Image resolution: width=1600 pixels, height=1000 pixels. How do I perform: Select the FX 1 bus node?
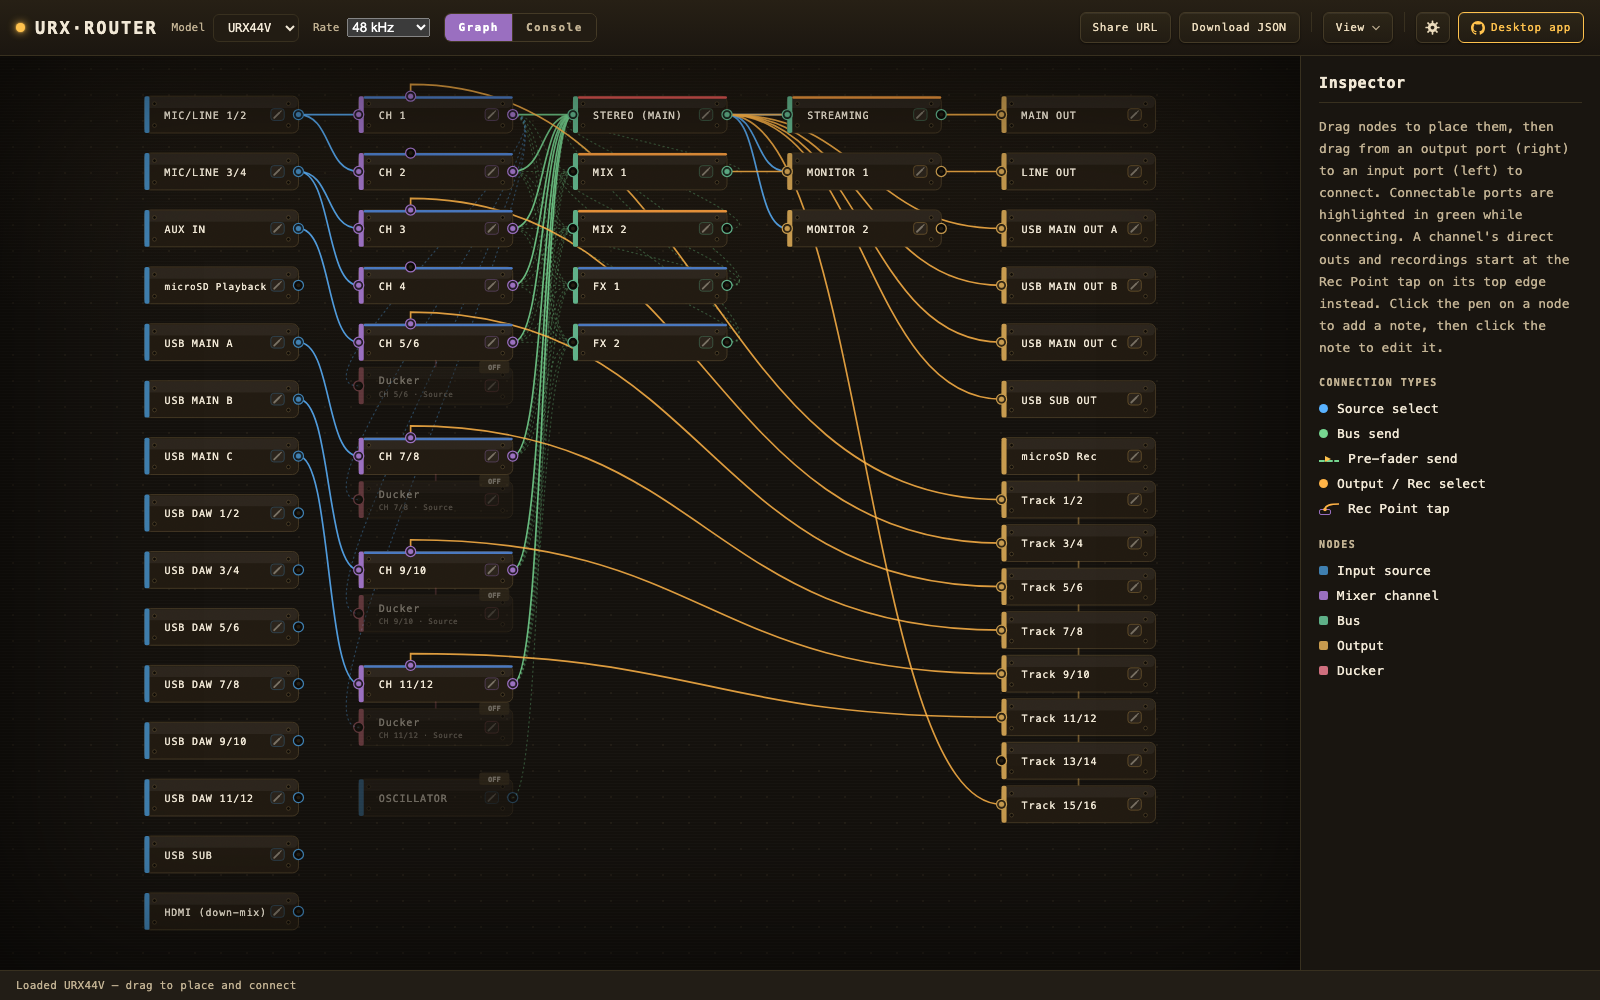click(x=650, y=286)
